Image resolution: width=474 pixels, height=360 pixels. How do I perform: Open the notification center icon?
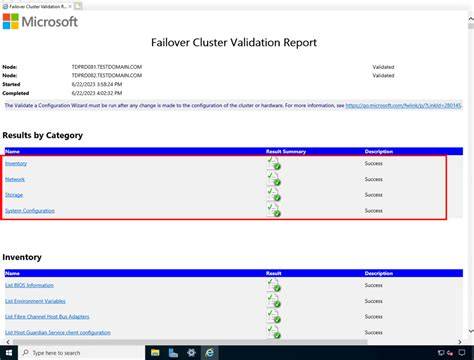tap(462, 353)
